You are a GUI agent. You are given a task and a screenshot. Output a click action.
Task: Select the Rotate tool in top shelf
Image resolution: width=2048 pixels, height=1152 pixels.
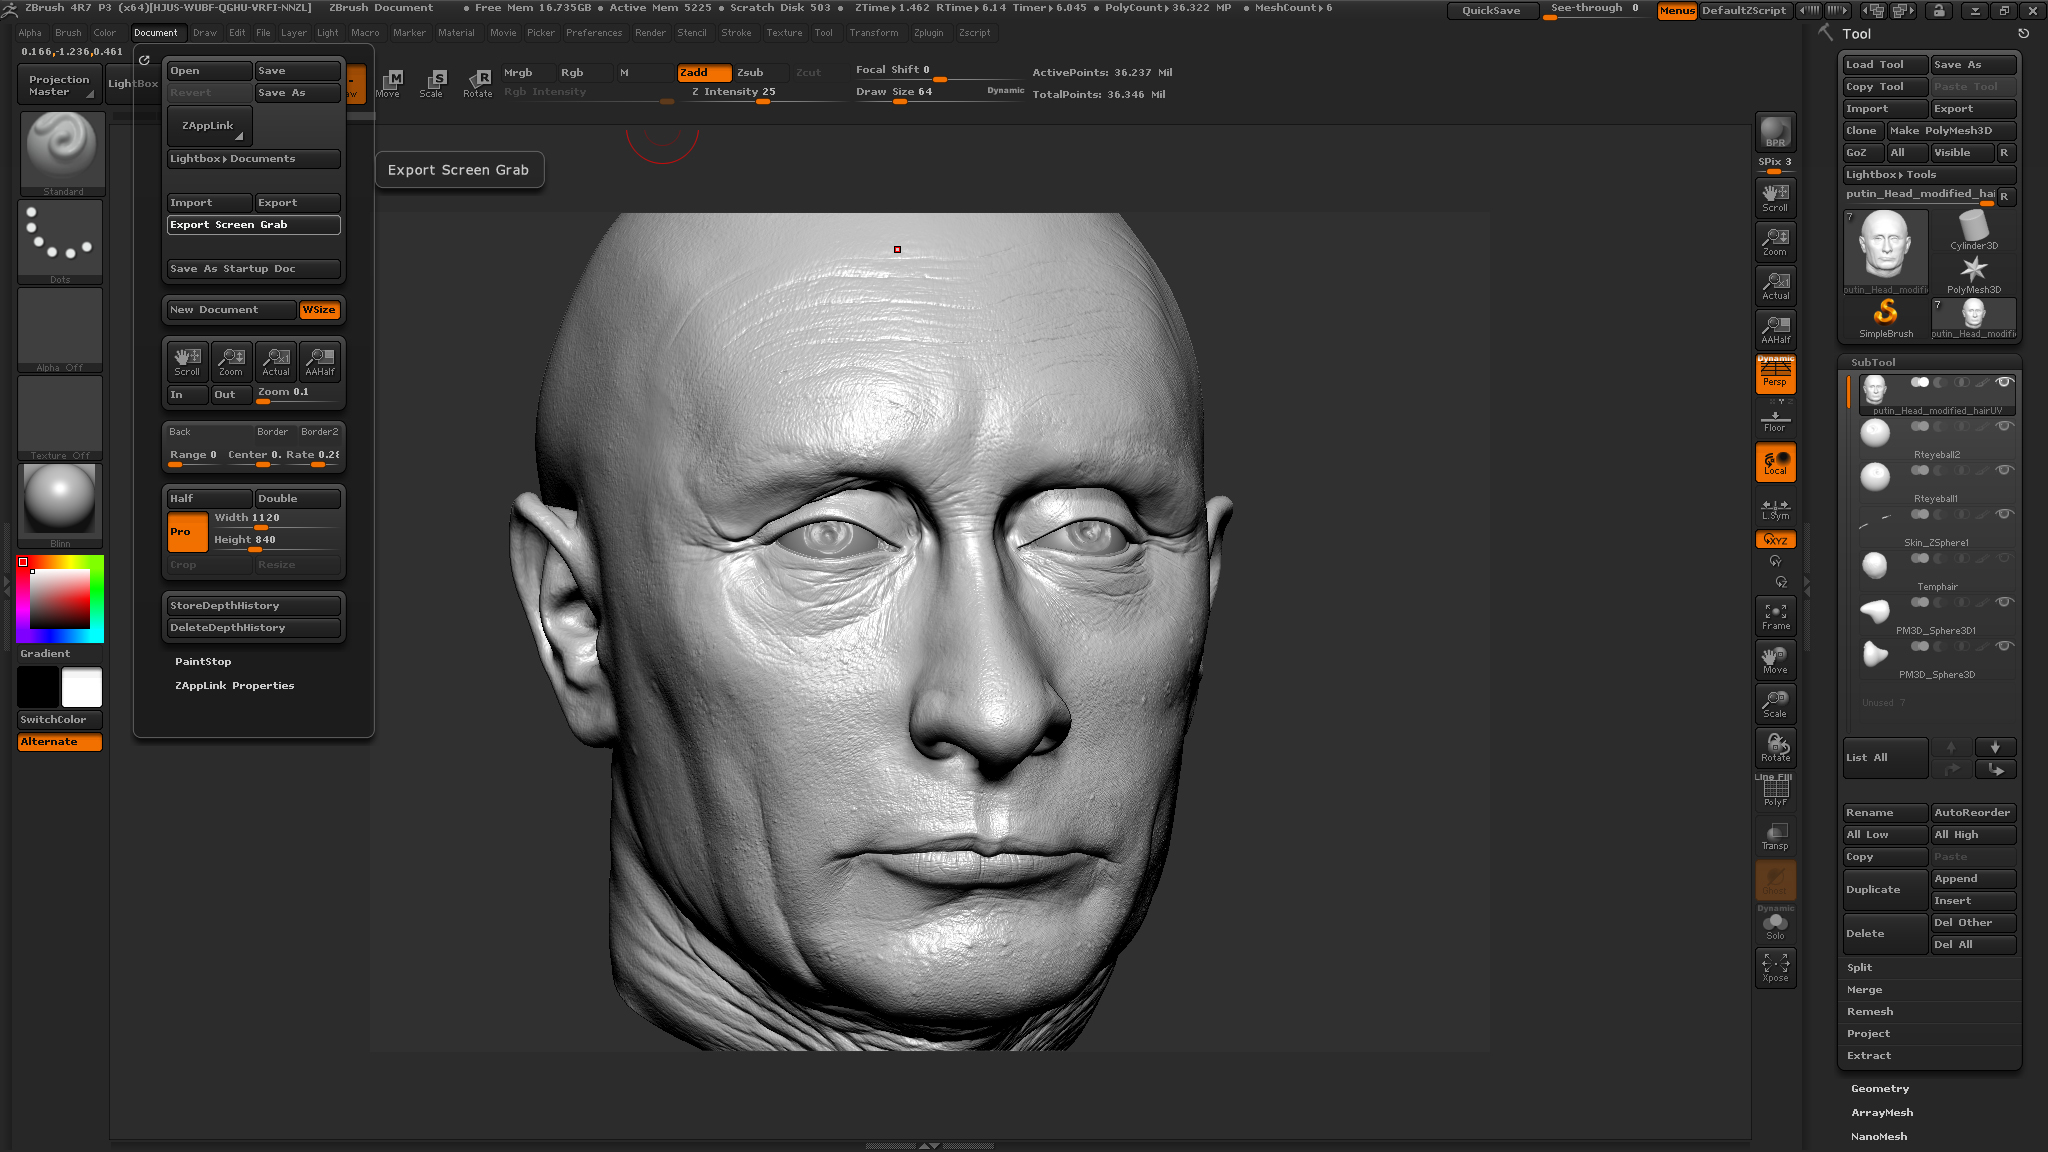[x=477, y=83]
